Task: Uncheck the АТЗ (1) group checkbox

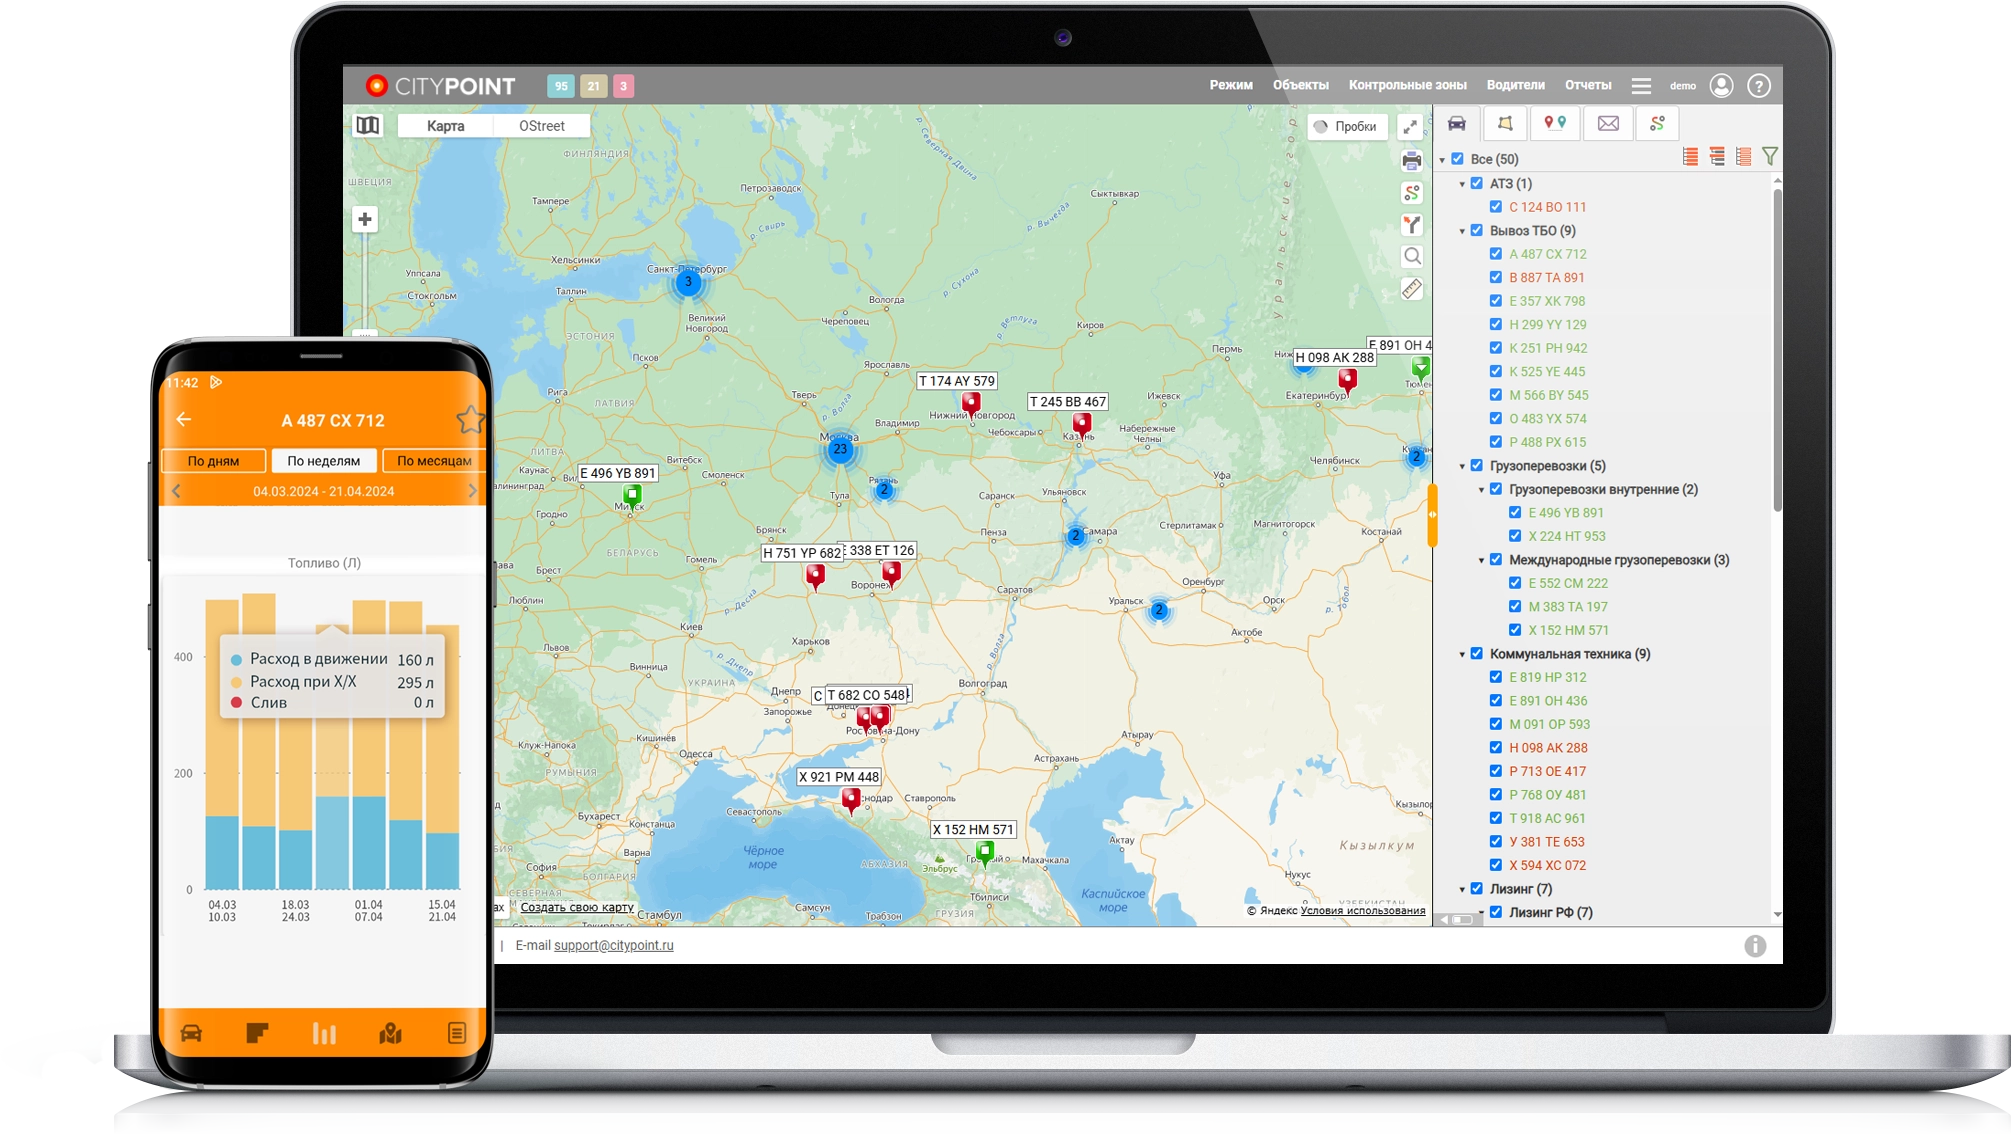Action: (x=1477, y=183)
